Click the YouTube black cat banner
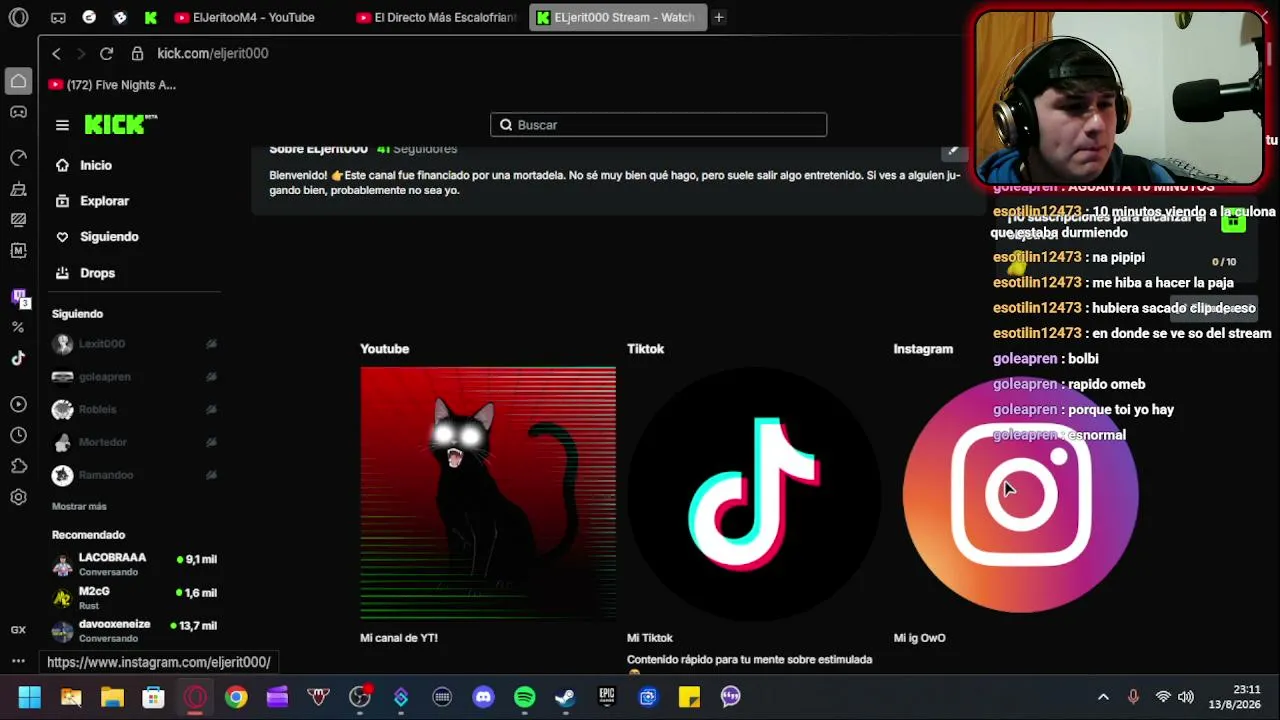 pyautogui.click(x=488, y=493)
